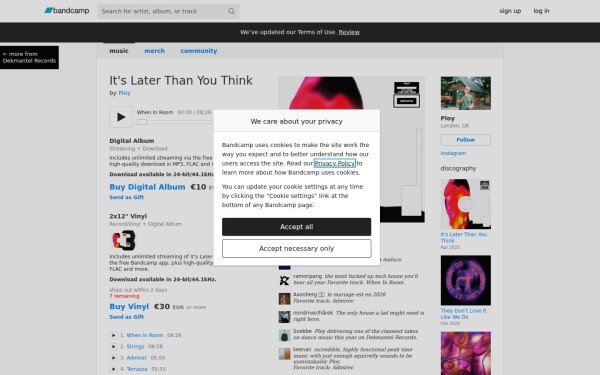
Task: Open the Privacy Policy link
Action: tap(334, 163)
